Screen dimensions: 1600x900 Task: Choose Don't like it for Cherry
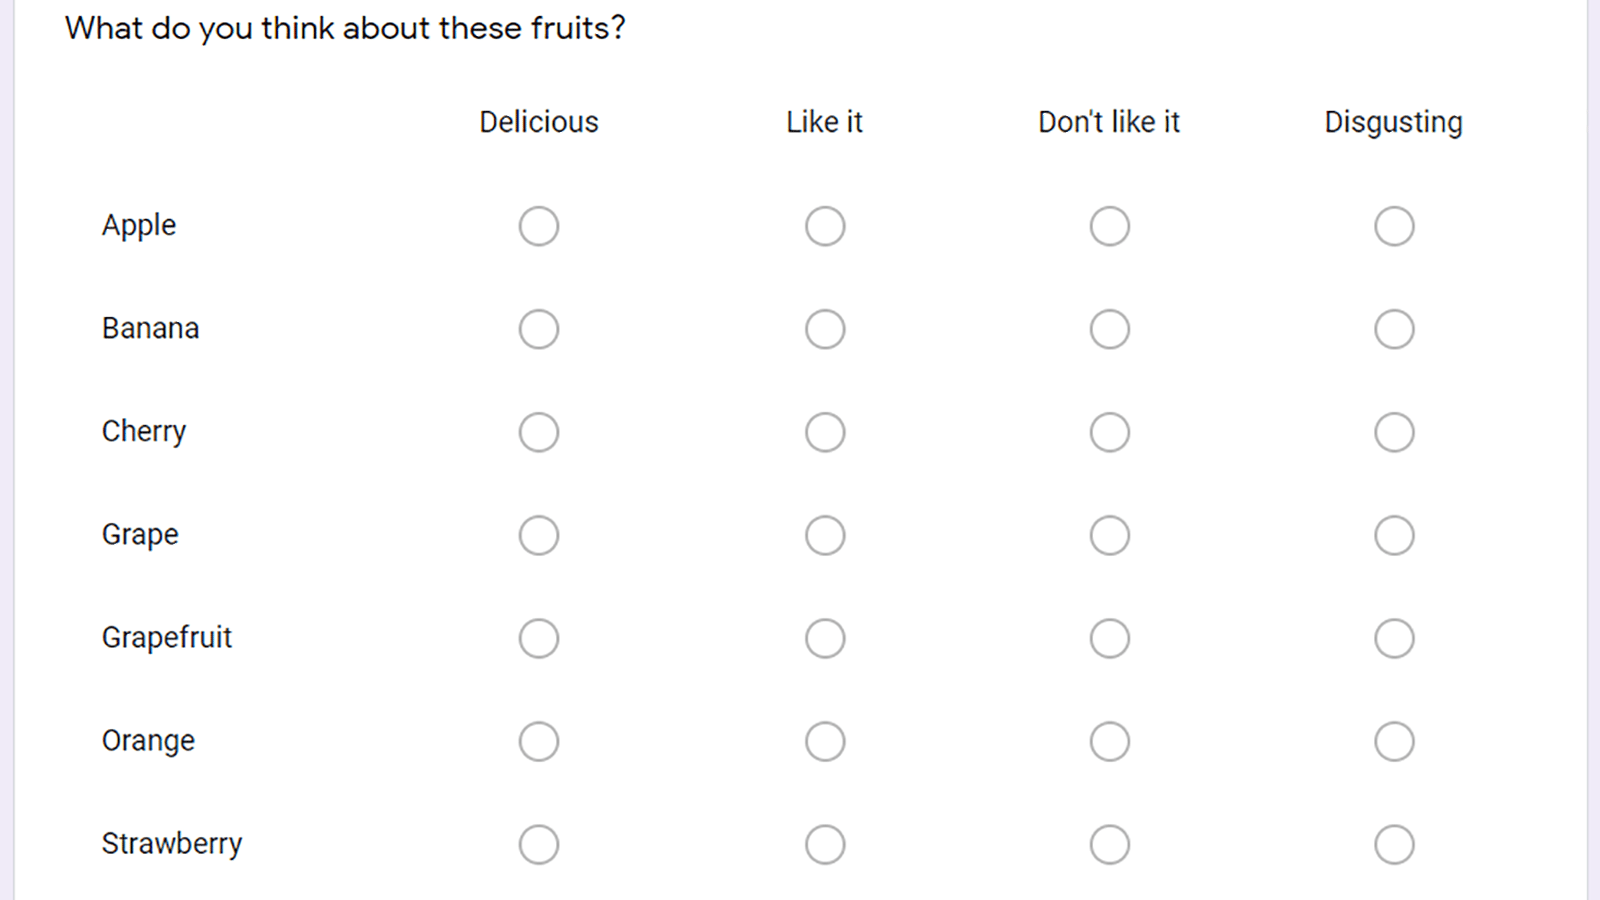tap(1110, 432)
